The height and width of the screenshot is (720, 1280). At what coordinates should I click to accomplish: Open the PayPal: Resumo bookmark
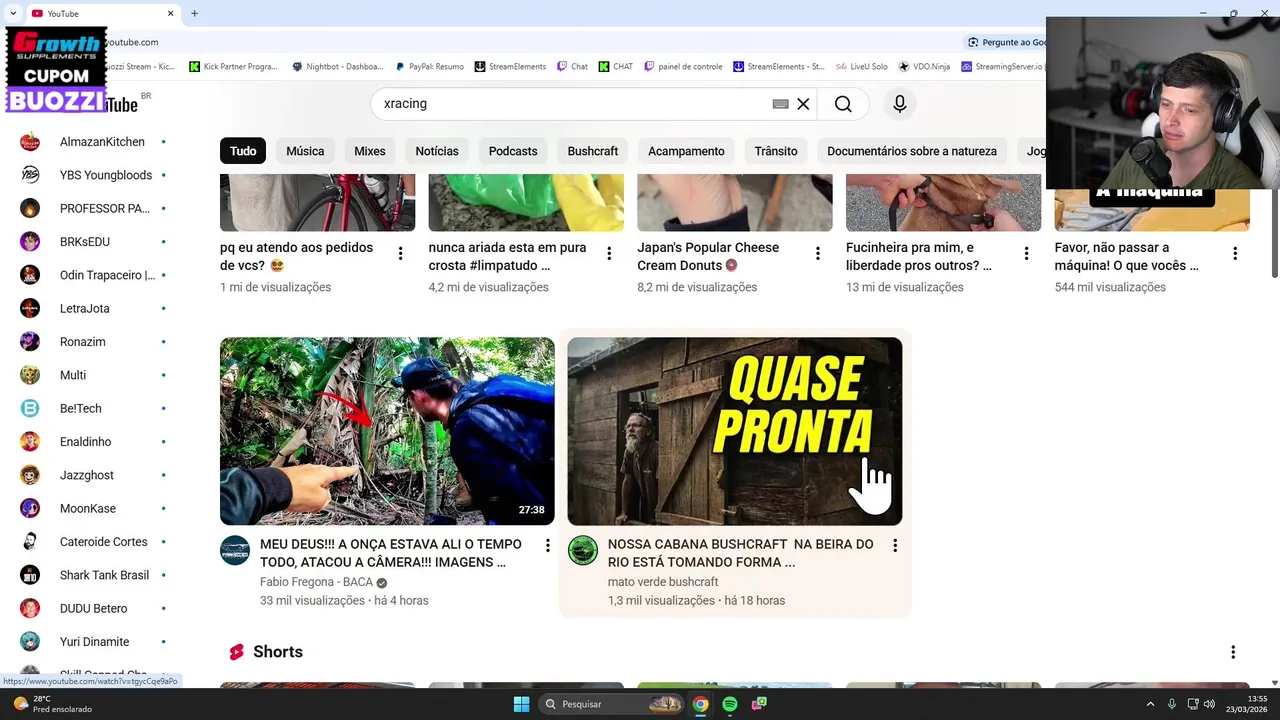[x=429, y=67]
